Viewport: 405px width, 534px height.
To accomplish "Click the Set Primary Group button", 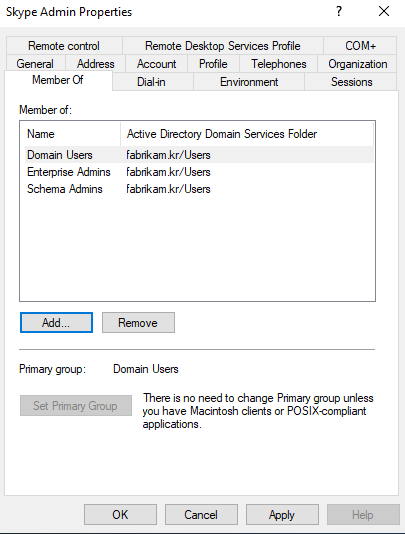I will point(76,406).
